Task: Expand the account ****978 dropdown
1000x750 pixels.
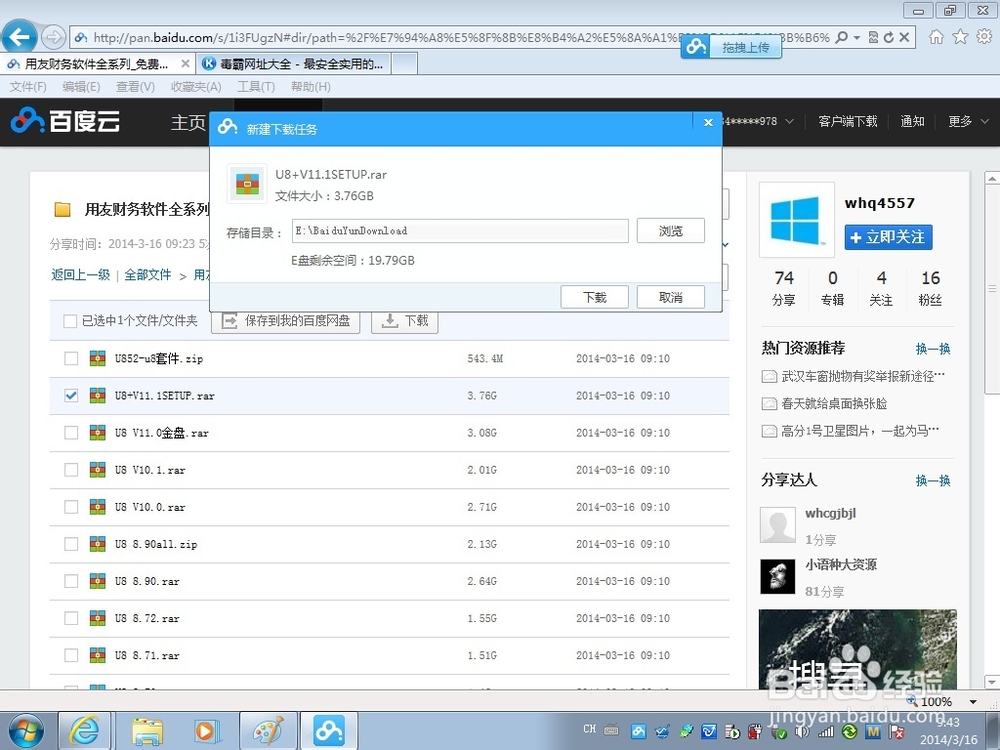Action: pos(789,121)
